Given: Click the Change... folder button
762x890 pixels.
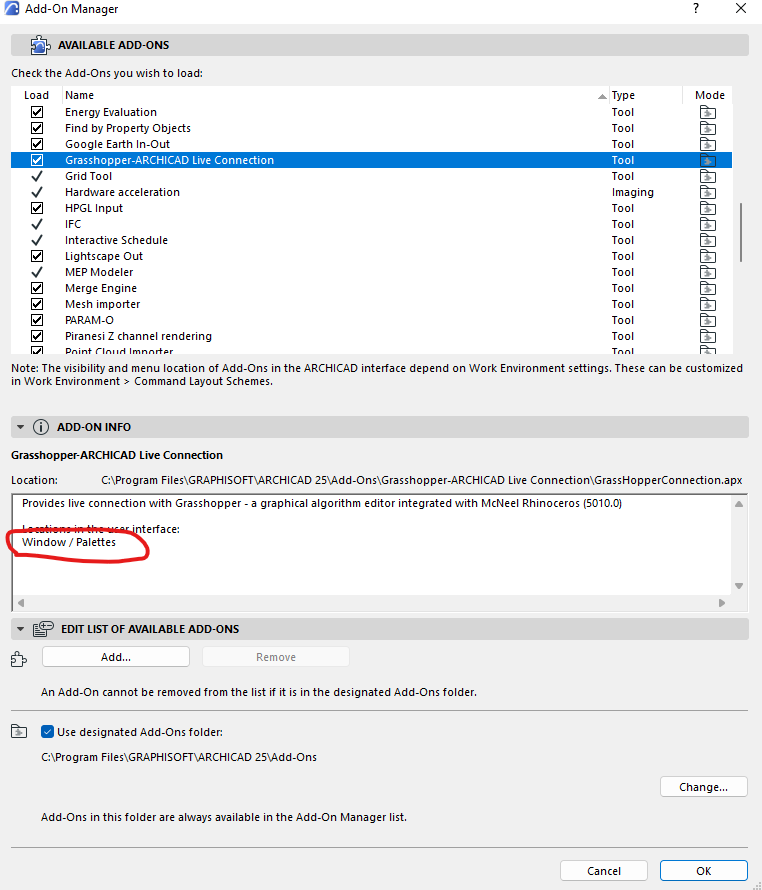Looking at the screenshot, I should pos(704,787).
